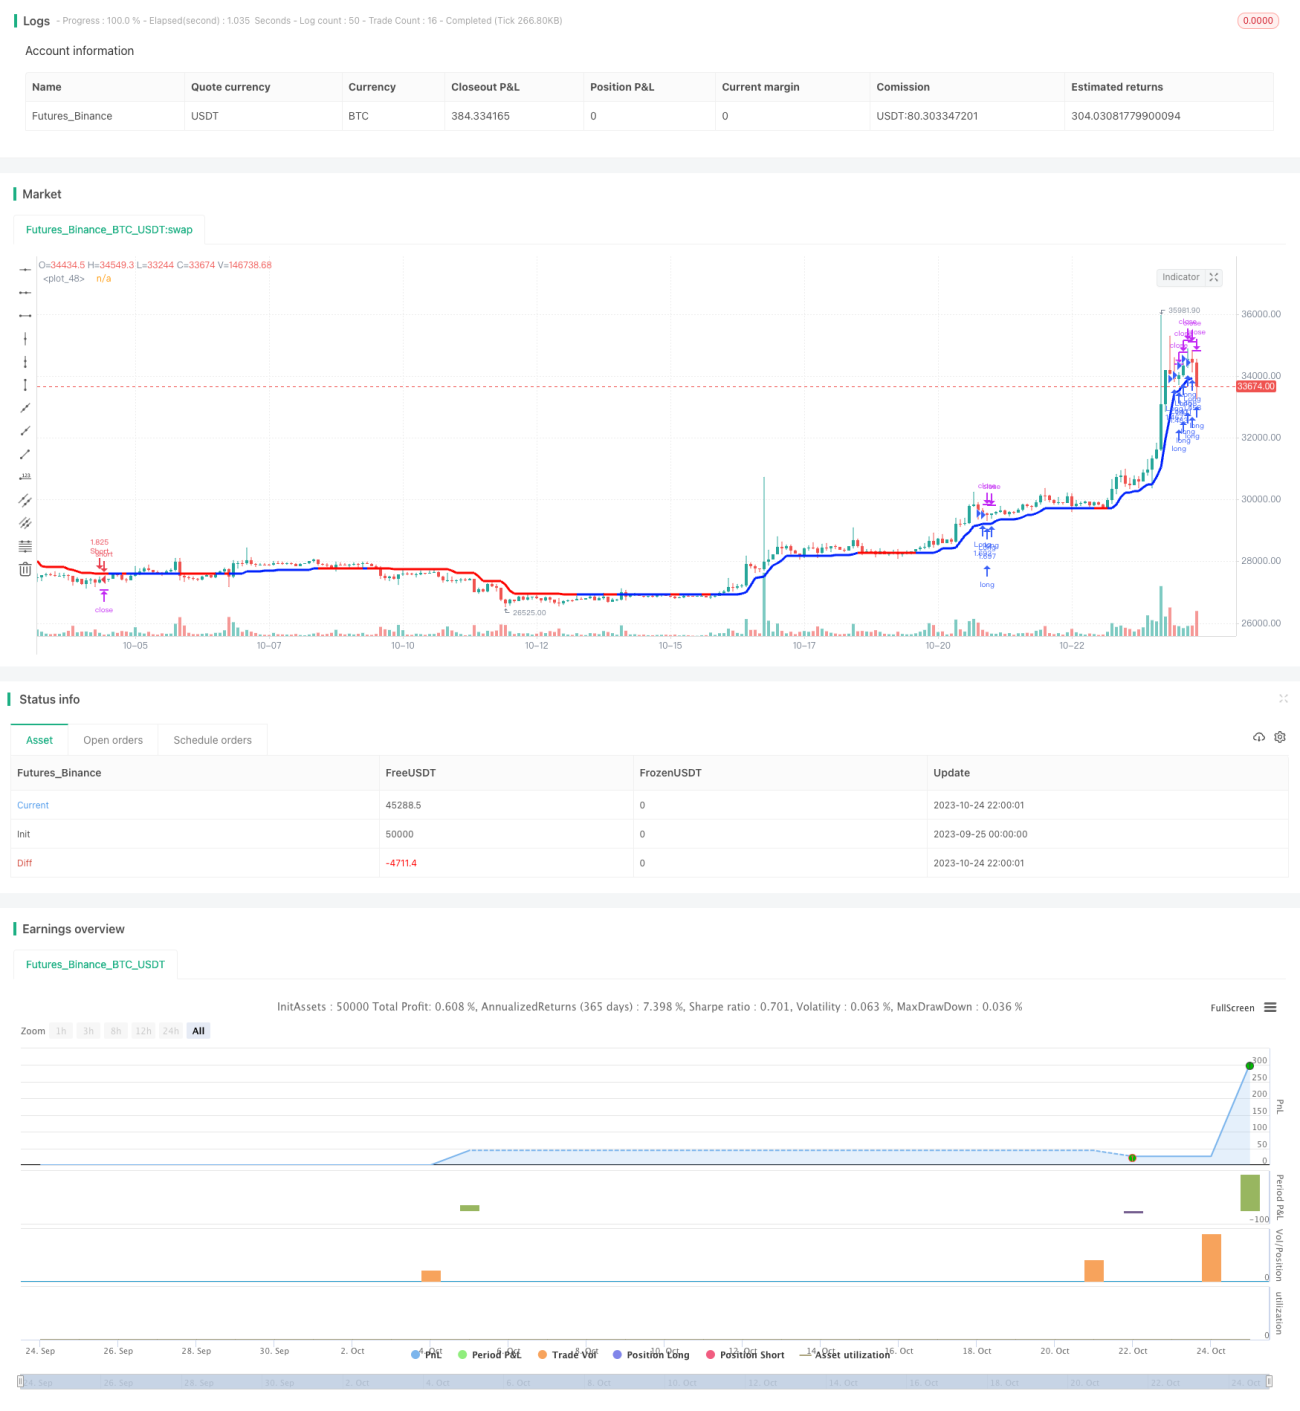This screenshot has height=1411, width=1300.
Task: Toggle the PnL series in the legend
Action: tap(426, 1354)
